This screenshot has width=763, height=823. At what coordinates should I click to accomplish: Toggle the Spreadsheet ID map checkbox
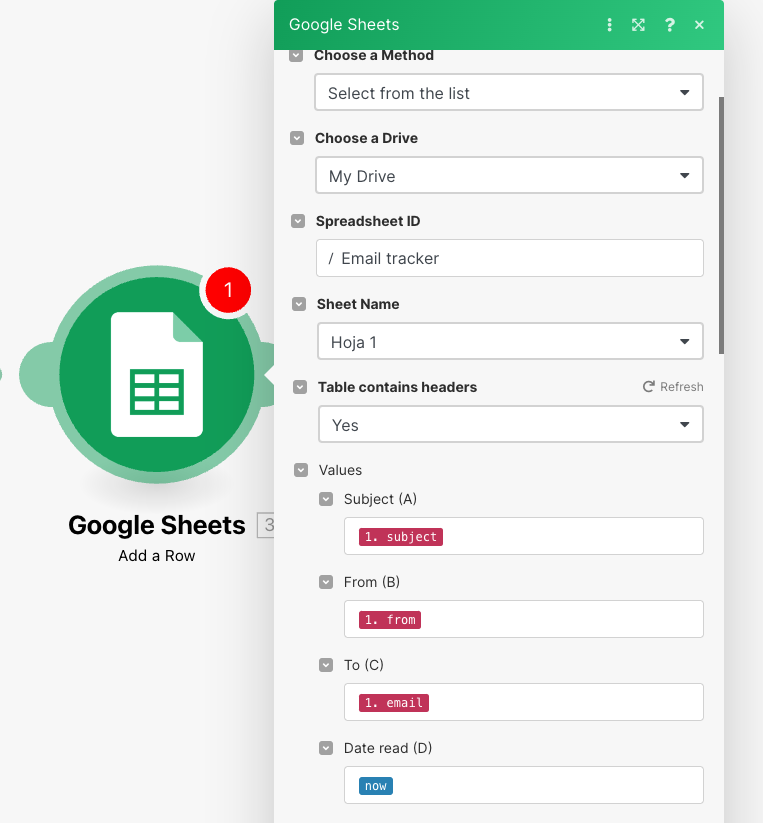click(298, 221)
